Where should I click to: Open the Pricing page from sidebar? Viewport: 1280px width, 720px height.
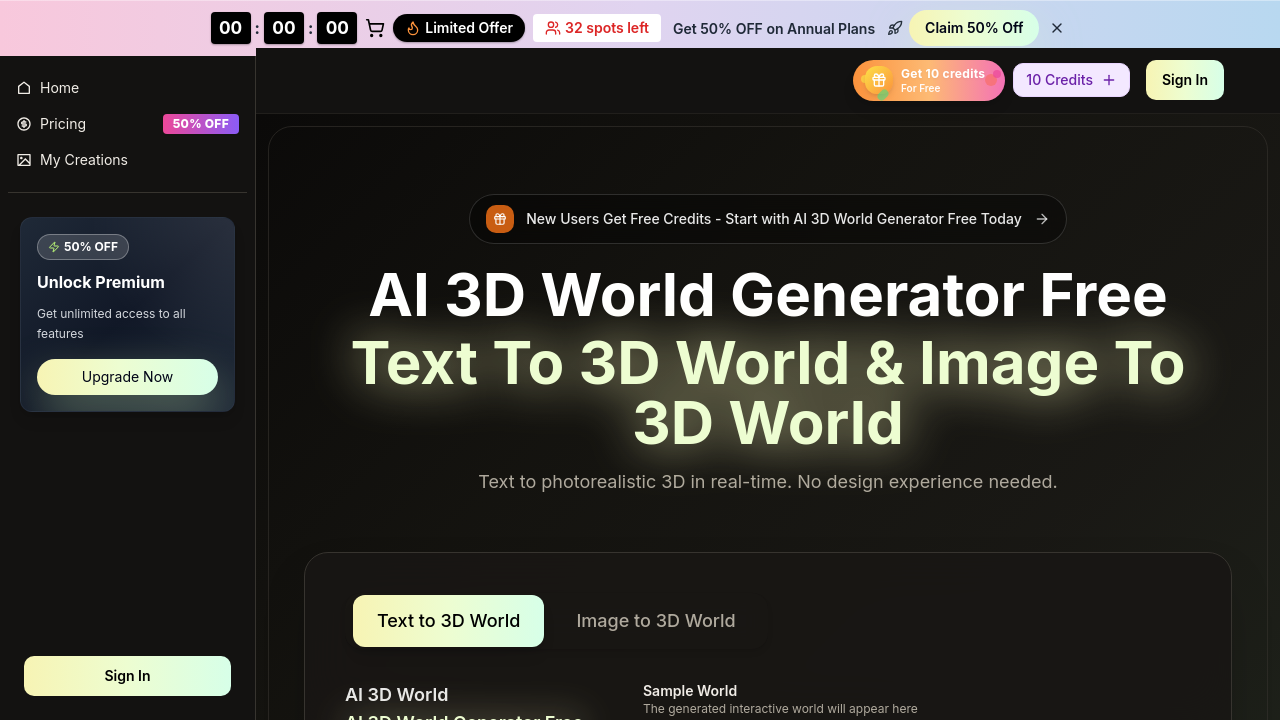[127, 124]
